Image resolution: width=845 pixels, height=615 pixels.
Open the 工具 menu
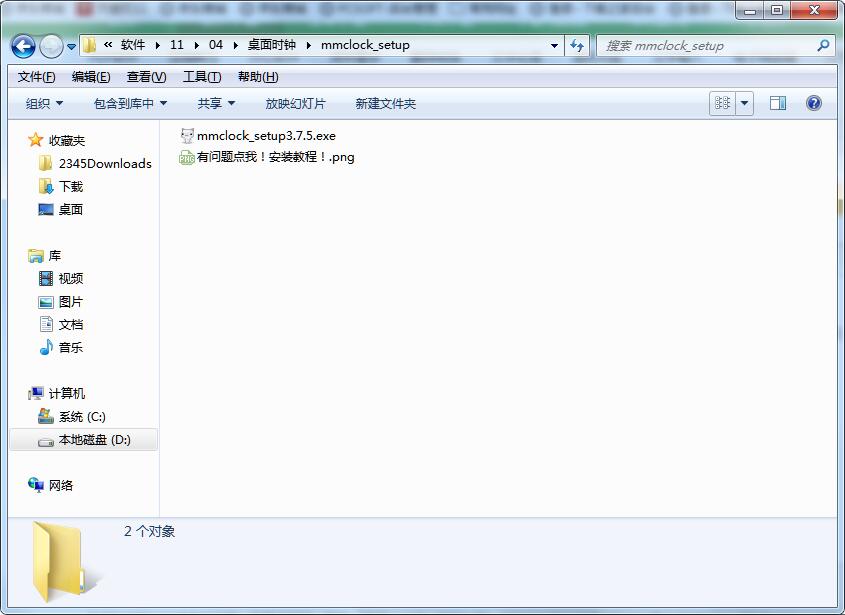201,77
